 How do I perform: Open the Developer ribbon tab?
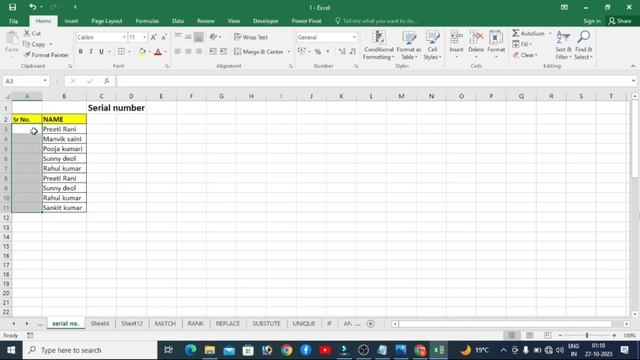(x=265, y=21)
